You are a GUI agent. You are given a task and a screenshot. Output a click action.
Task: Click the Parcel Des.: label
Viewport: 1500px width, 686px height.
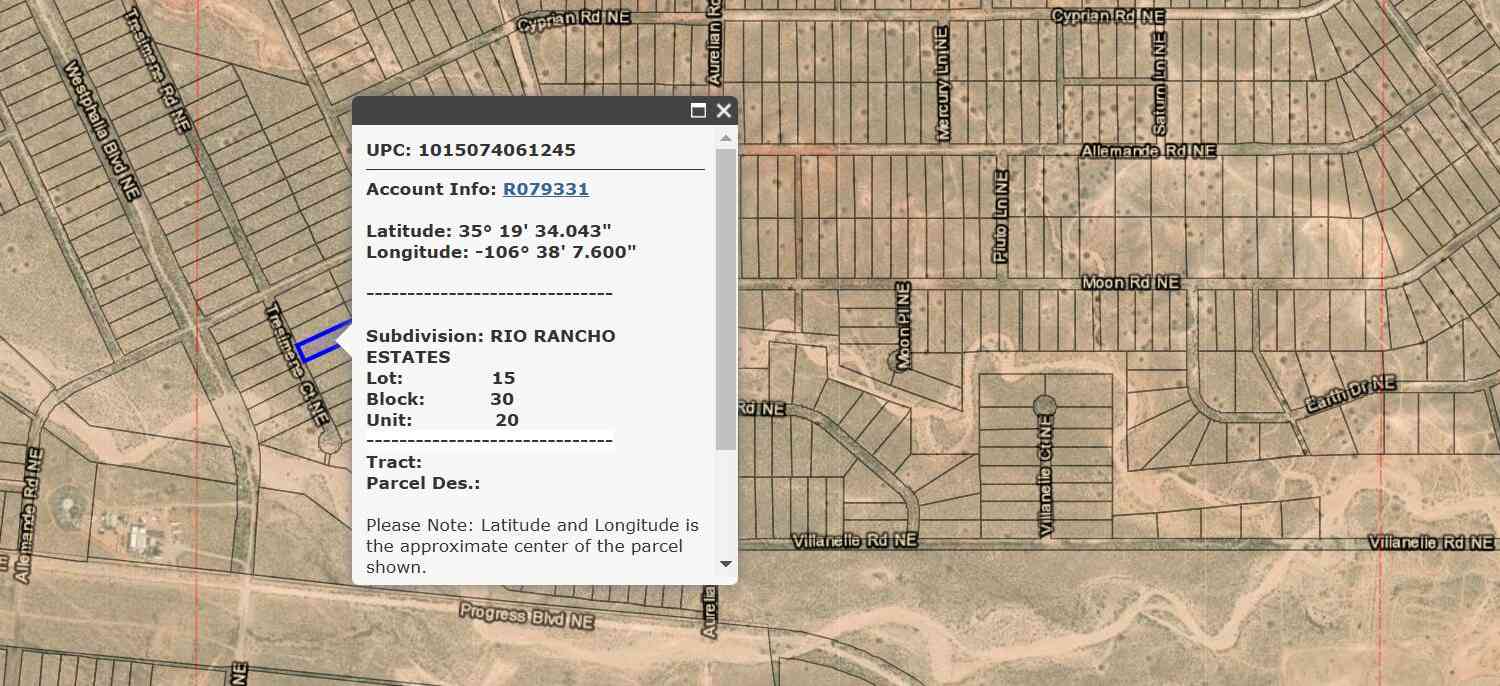pos(423,483)
